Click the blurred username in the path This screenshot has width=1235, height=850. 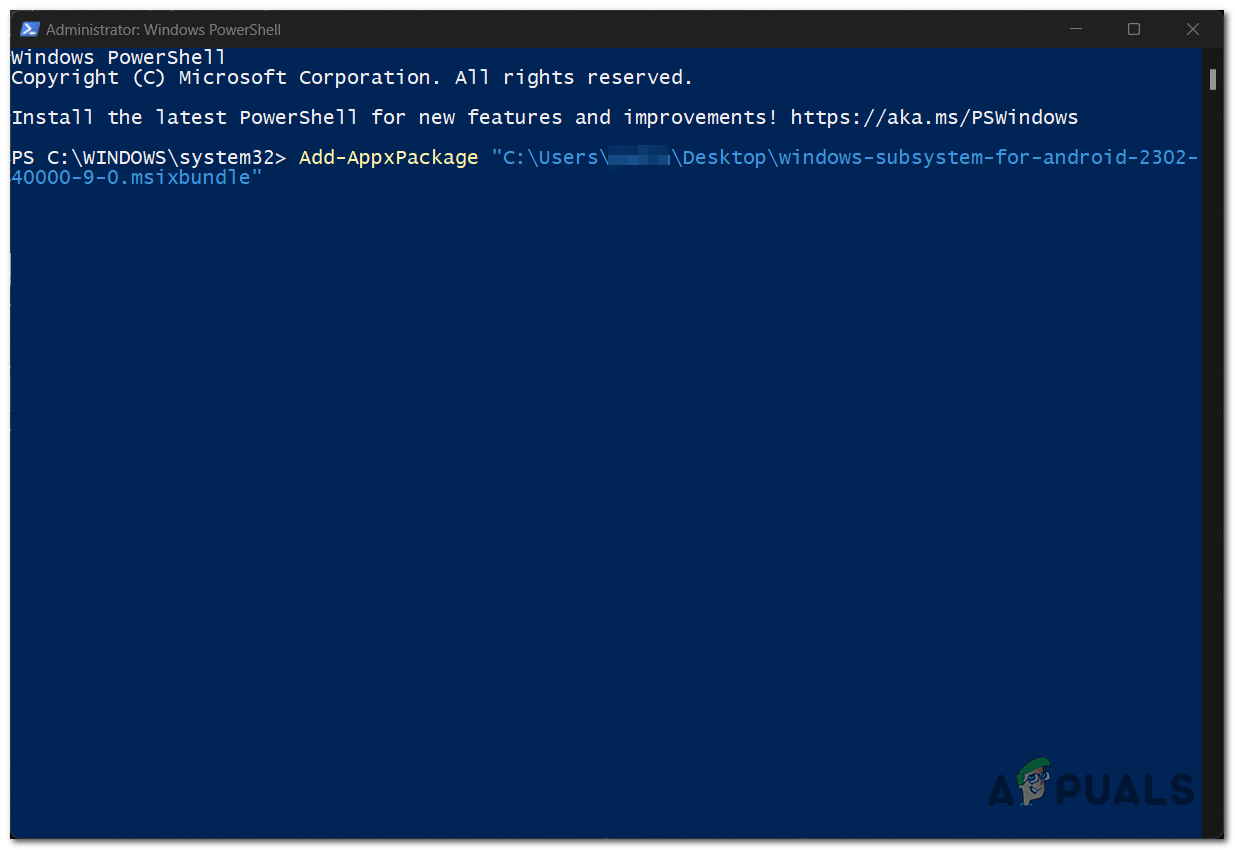point(640,157)
